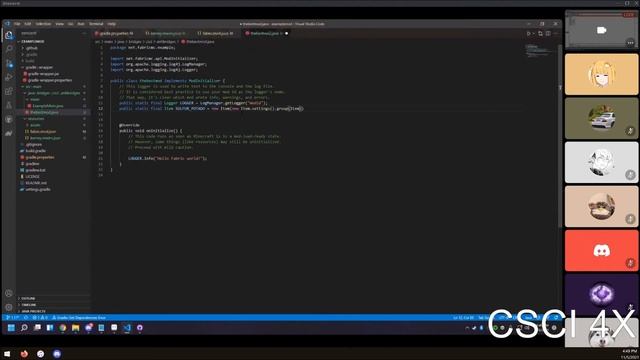Click the errors and warnings counter in status bar
The image size is (640, 360).
(x=40, y=318)
